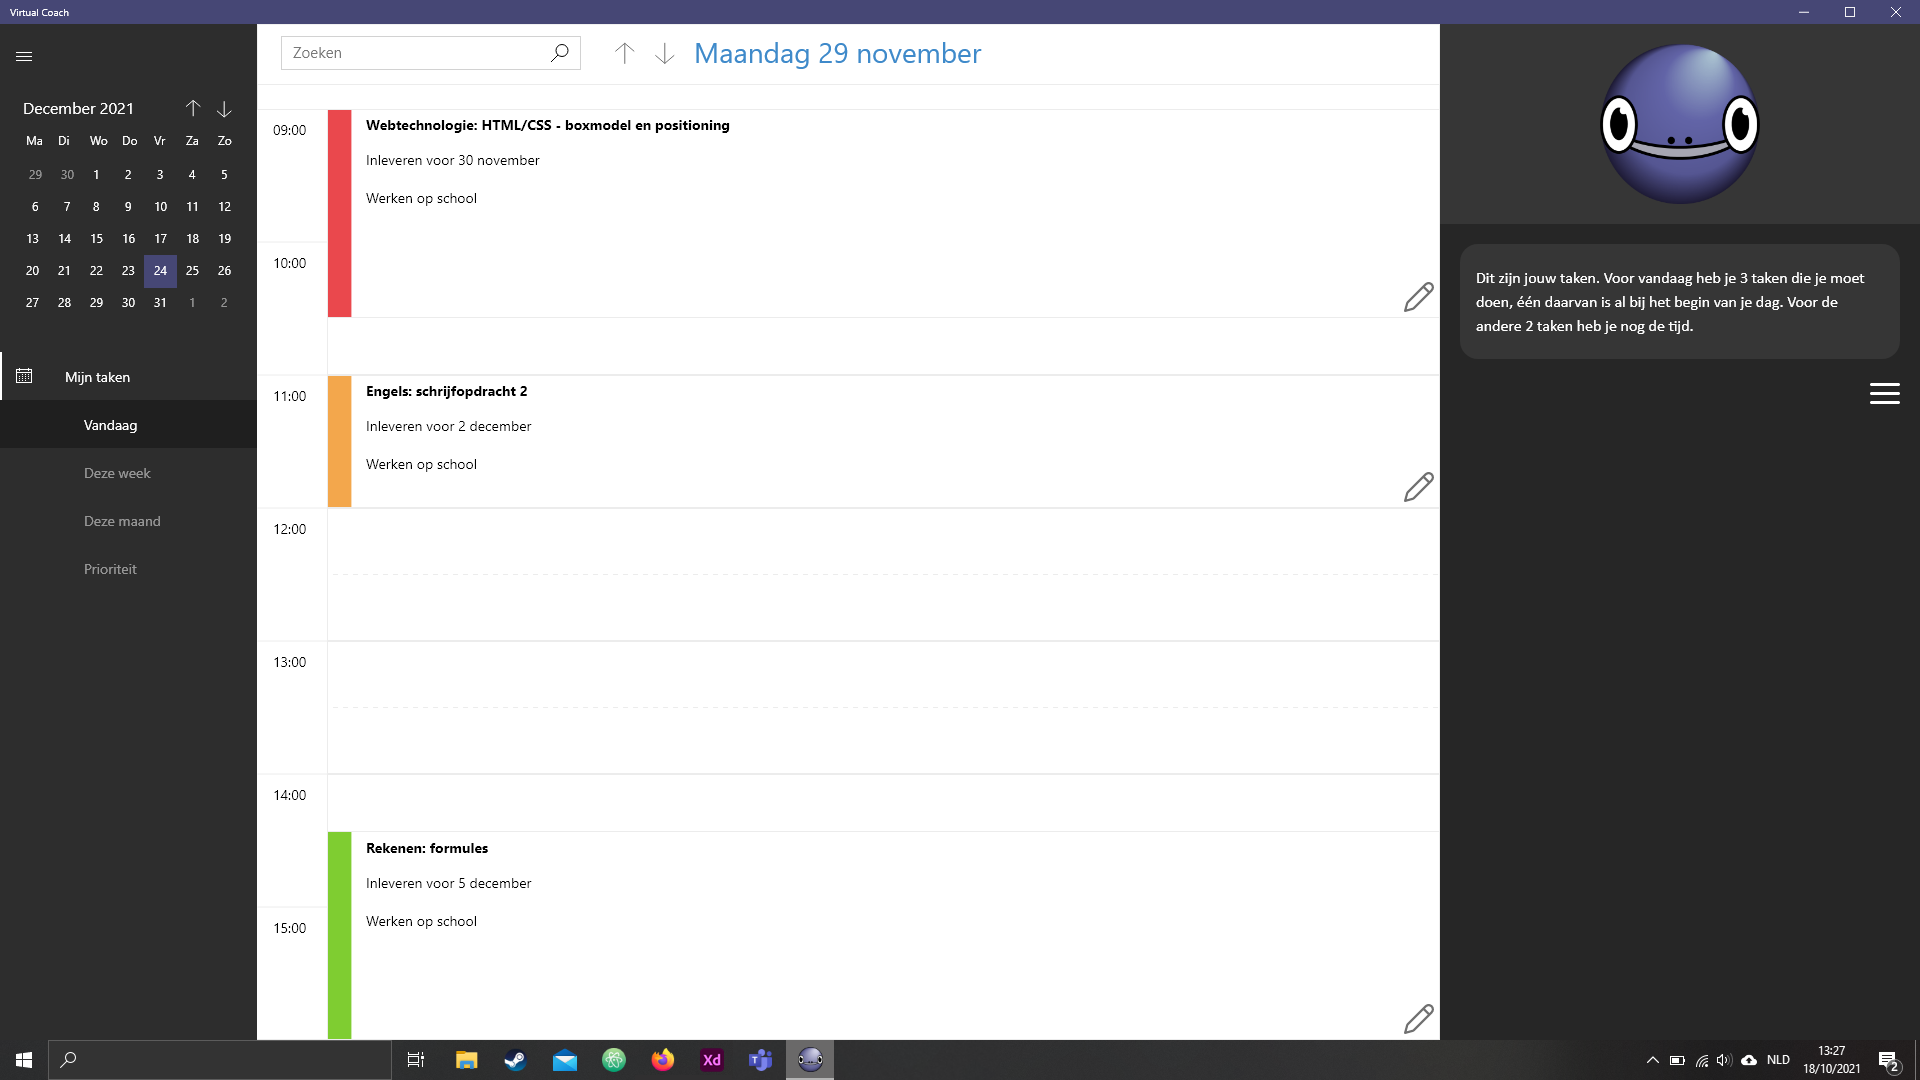Open the coach chat menu icon
The image size is (1920, 1080).
(1884, 394)
